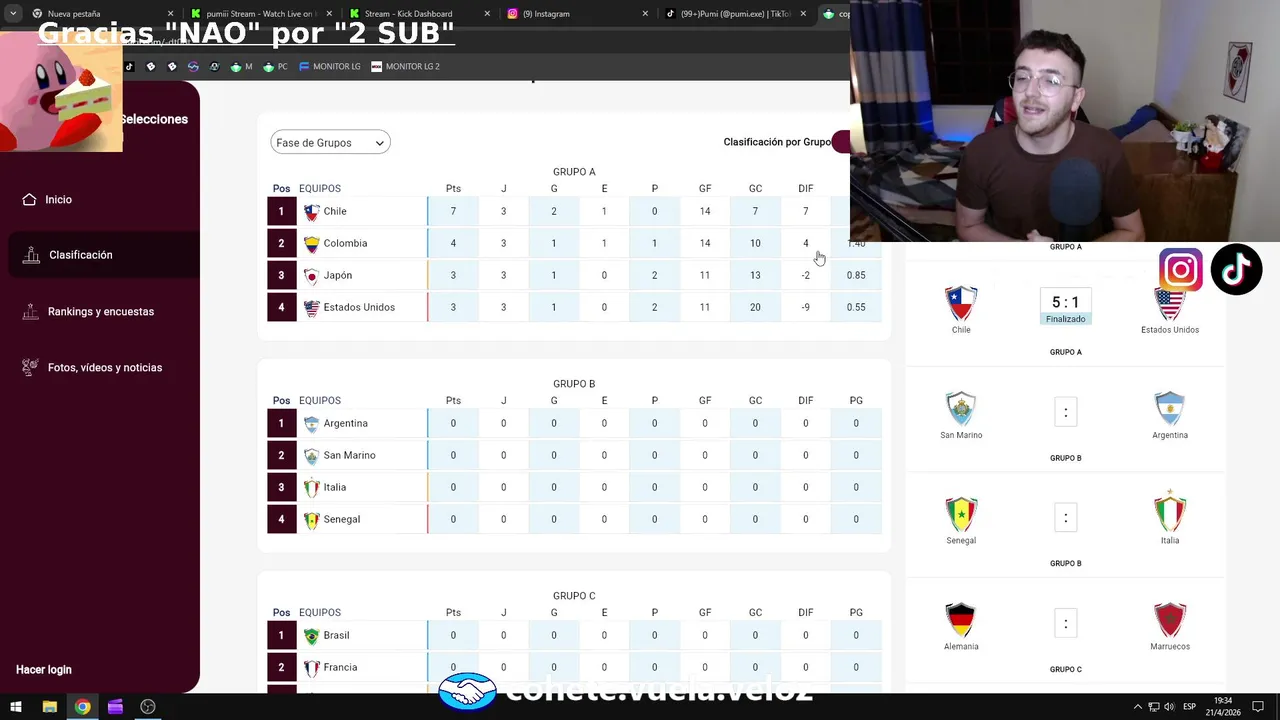The image size is (1280, 720).
Task: Click Chrome icon in taskbar
Action: [x=82, y=707]
